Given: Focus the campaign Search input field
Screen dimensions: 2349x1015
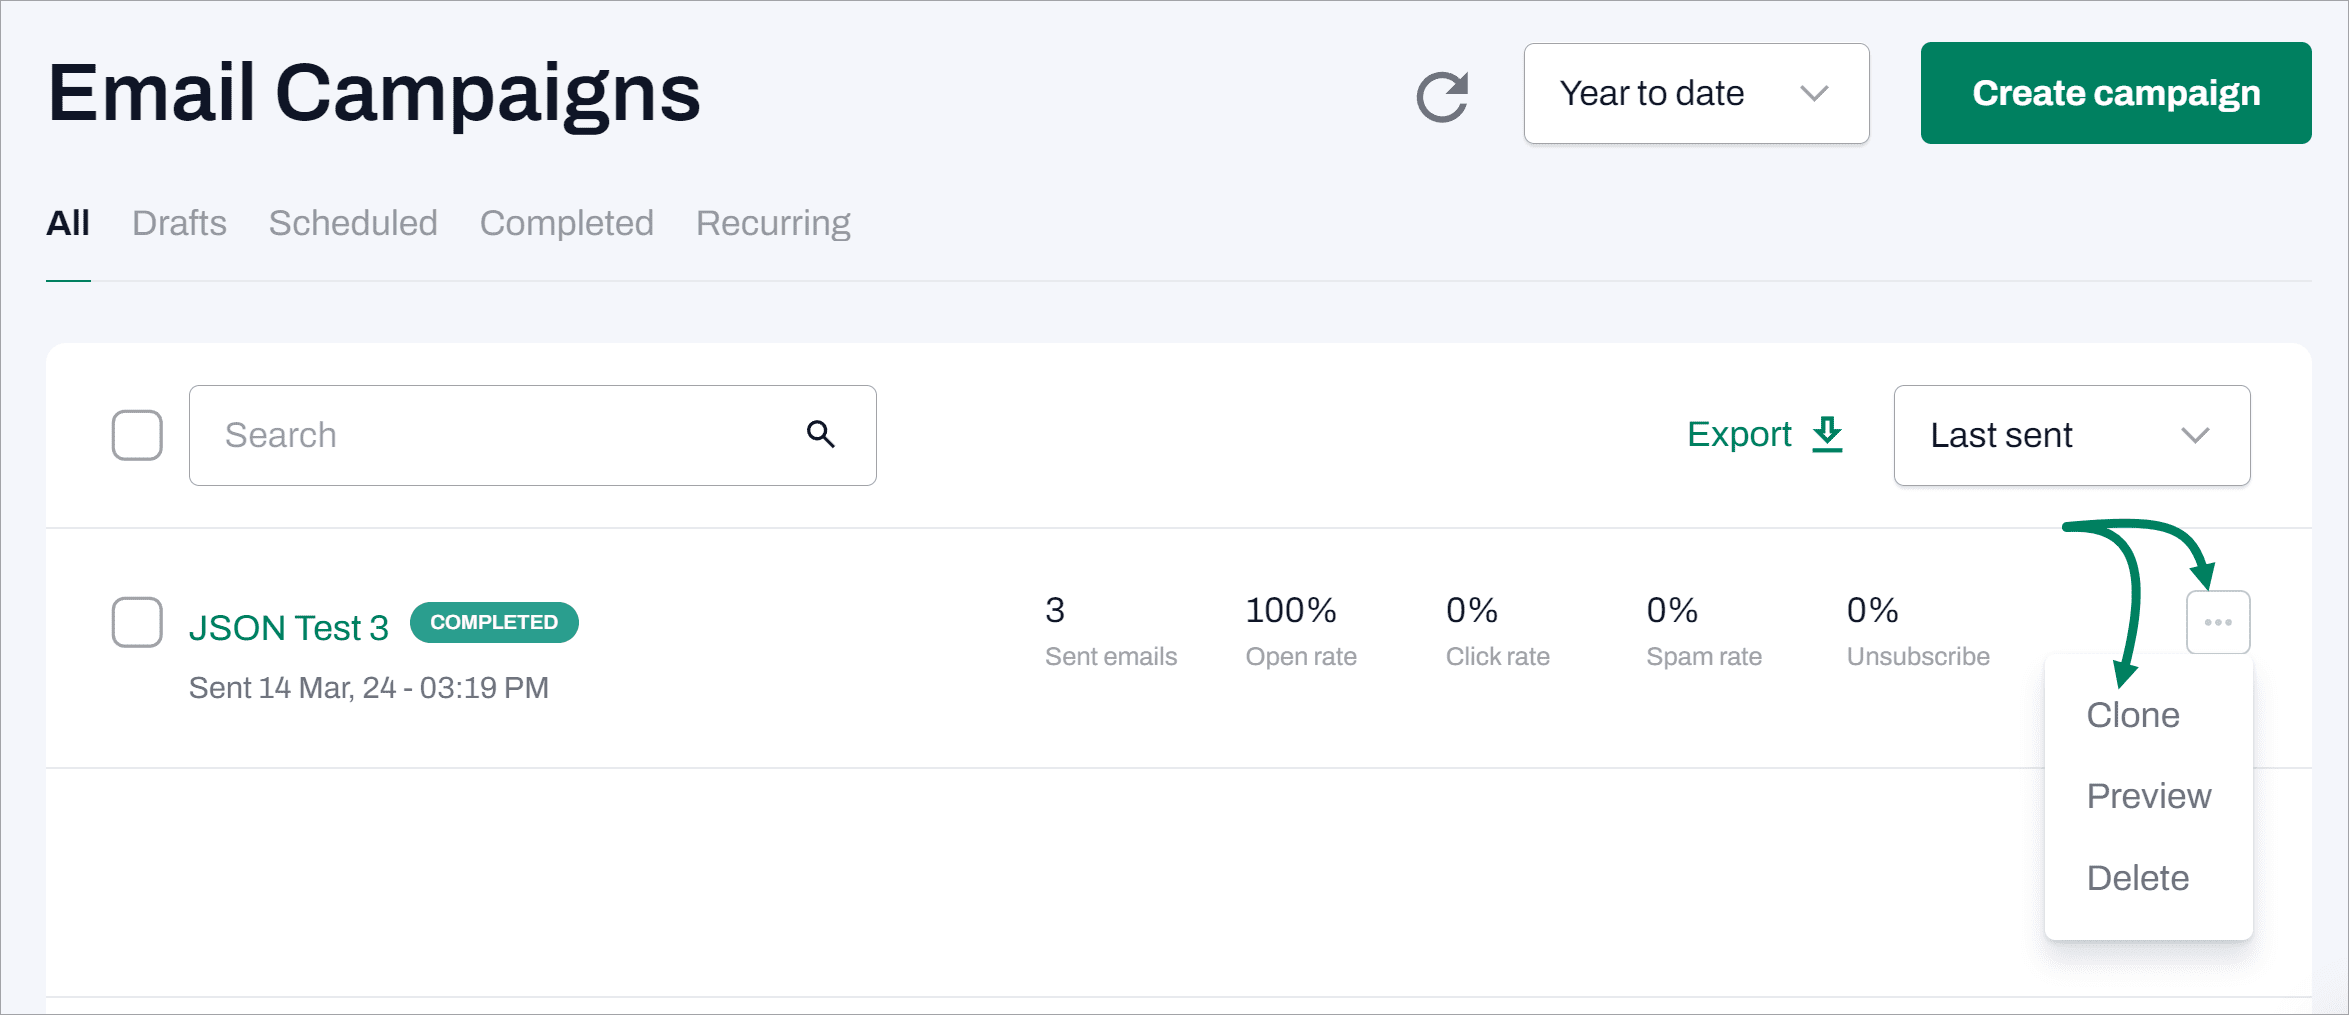Looking at the screenshot, I should tap(500, 435).
